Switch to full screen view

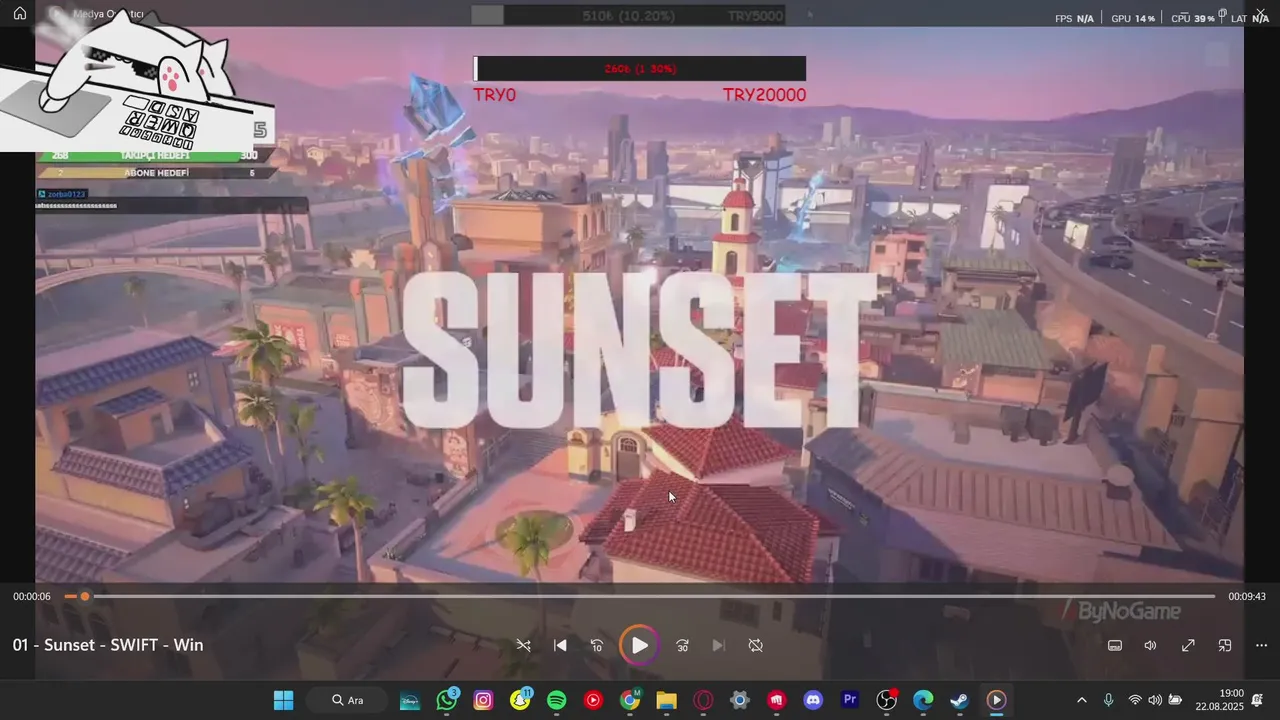[1188, 645]
